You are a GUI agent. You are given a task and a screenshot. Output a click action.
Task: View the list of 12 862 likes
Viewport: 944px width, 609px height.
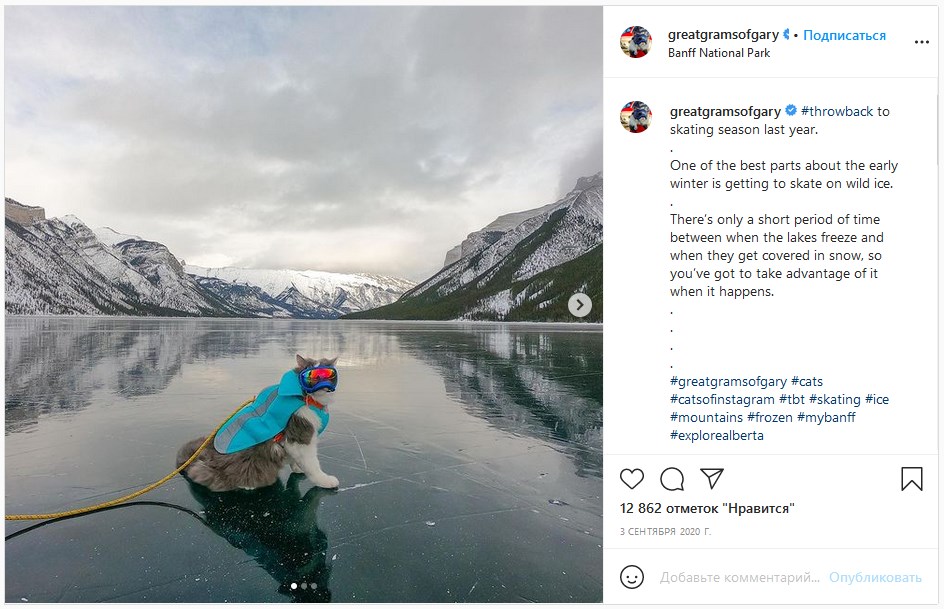(706, 508)
